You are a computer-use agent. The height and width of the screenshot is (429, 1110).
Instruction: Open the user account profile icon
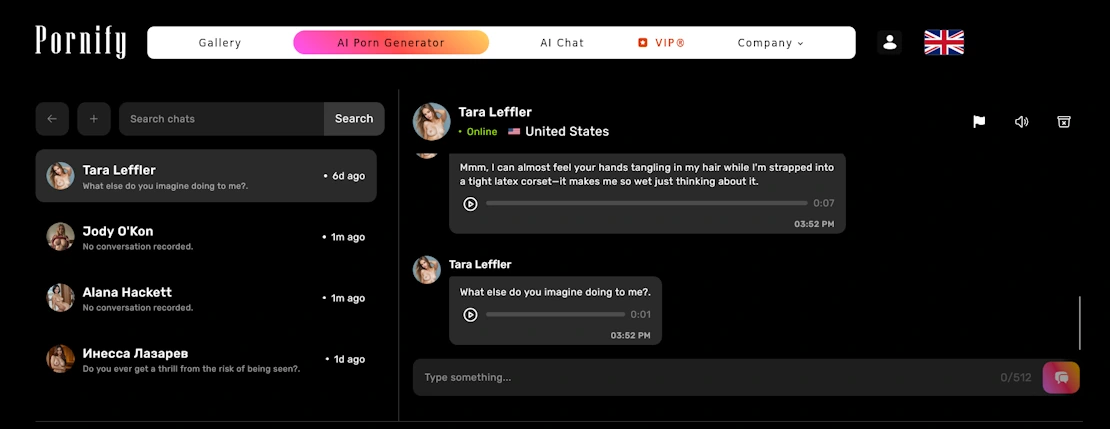[x=889, y=42]
